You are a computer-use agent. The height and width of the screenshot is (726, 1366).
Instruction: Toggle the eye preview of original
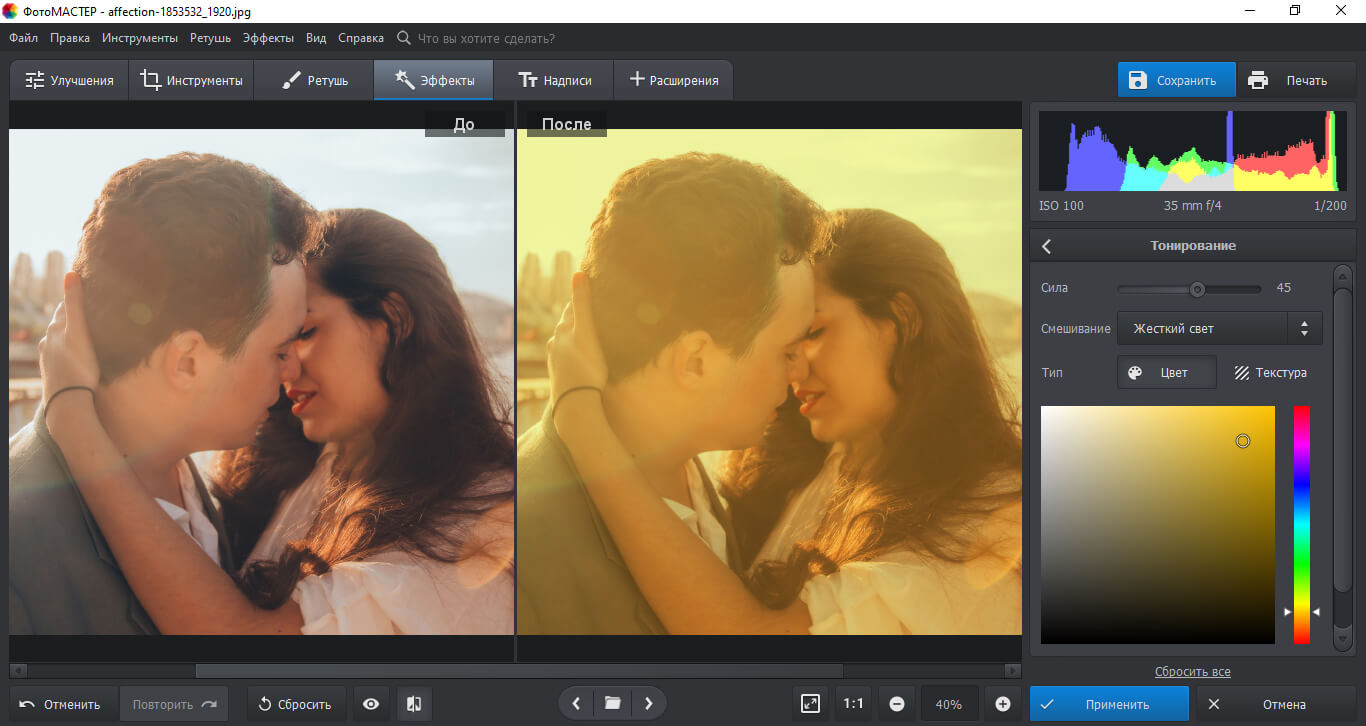point(371,704)
